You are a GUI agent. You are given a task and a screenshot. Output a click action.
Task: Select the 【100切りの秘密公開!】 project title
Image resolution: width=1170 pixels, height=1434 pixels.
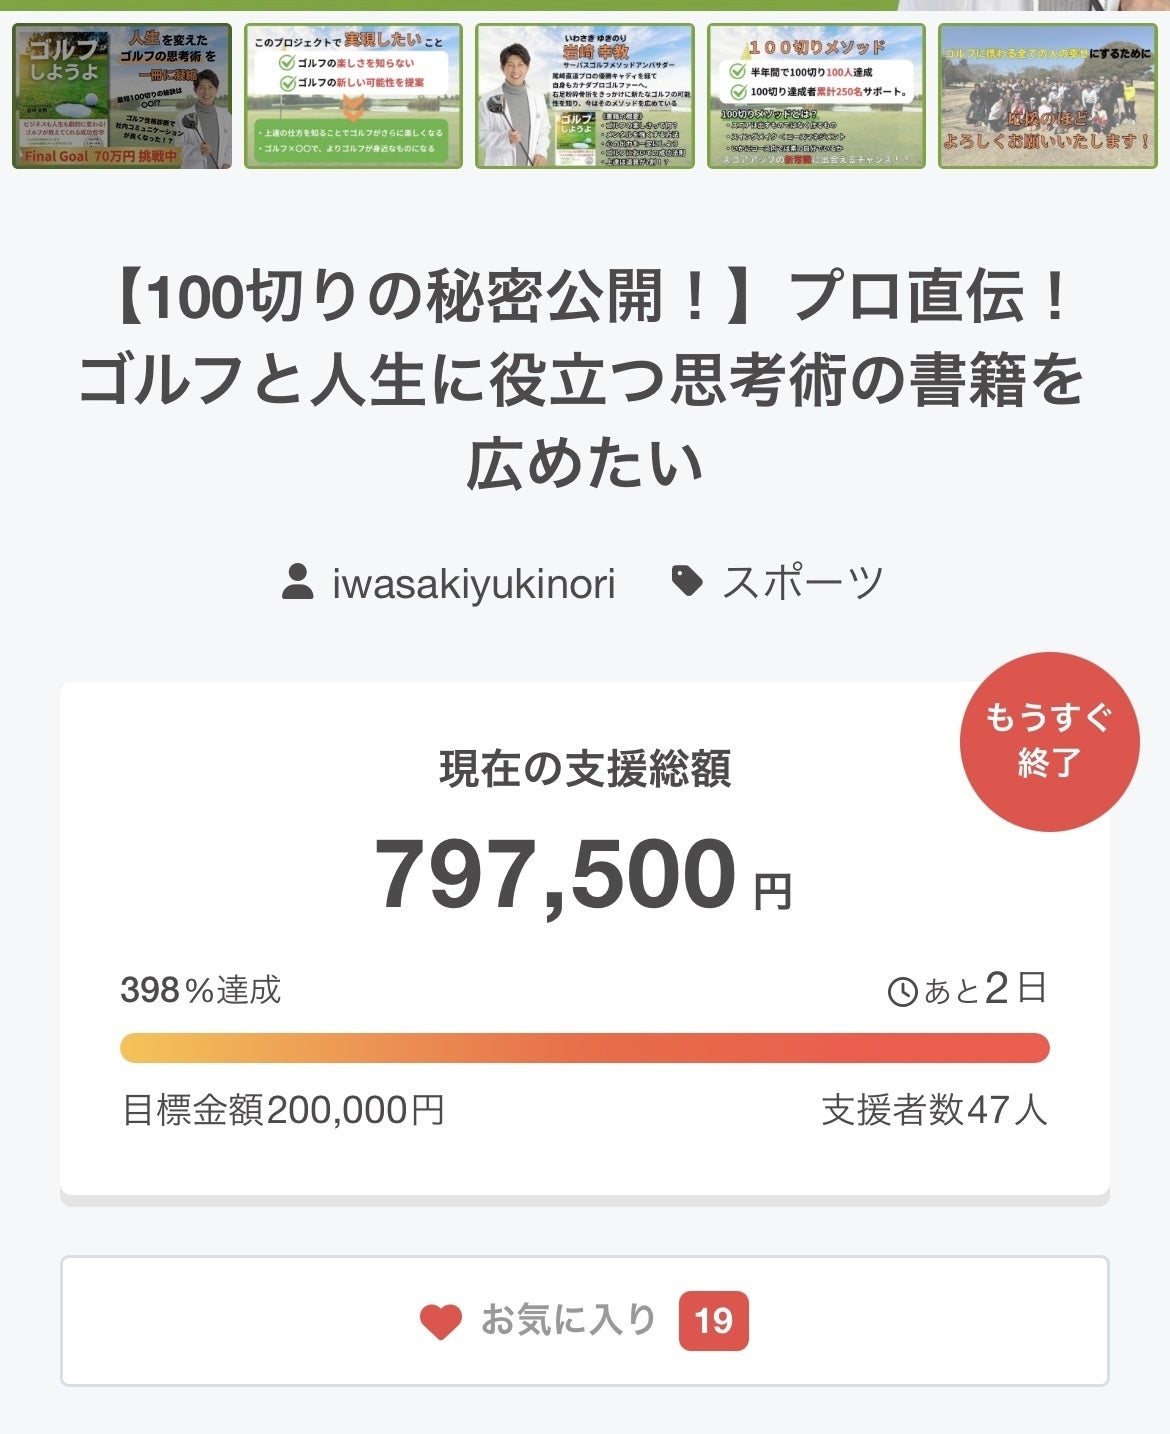point(584,380)
